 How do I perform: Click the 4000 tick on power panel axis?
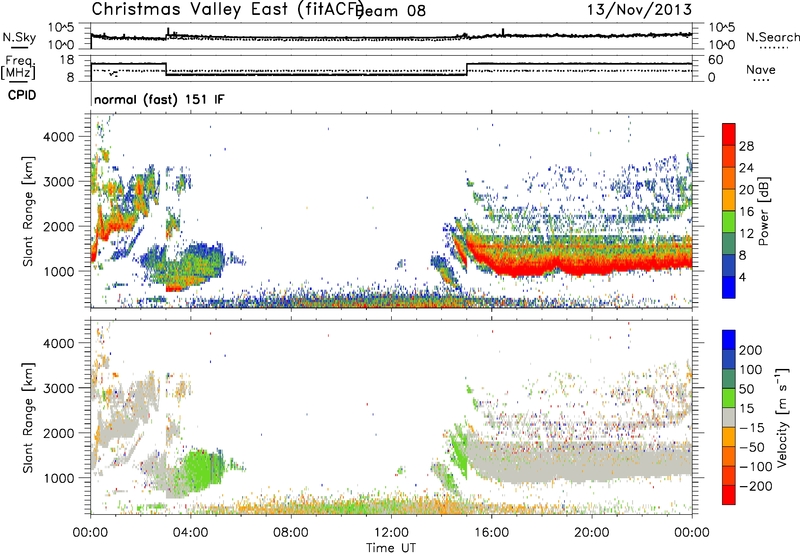coord(58,137)
